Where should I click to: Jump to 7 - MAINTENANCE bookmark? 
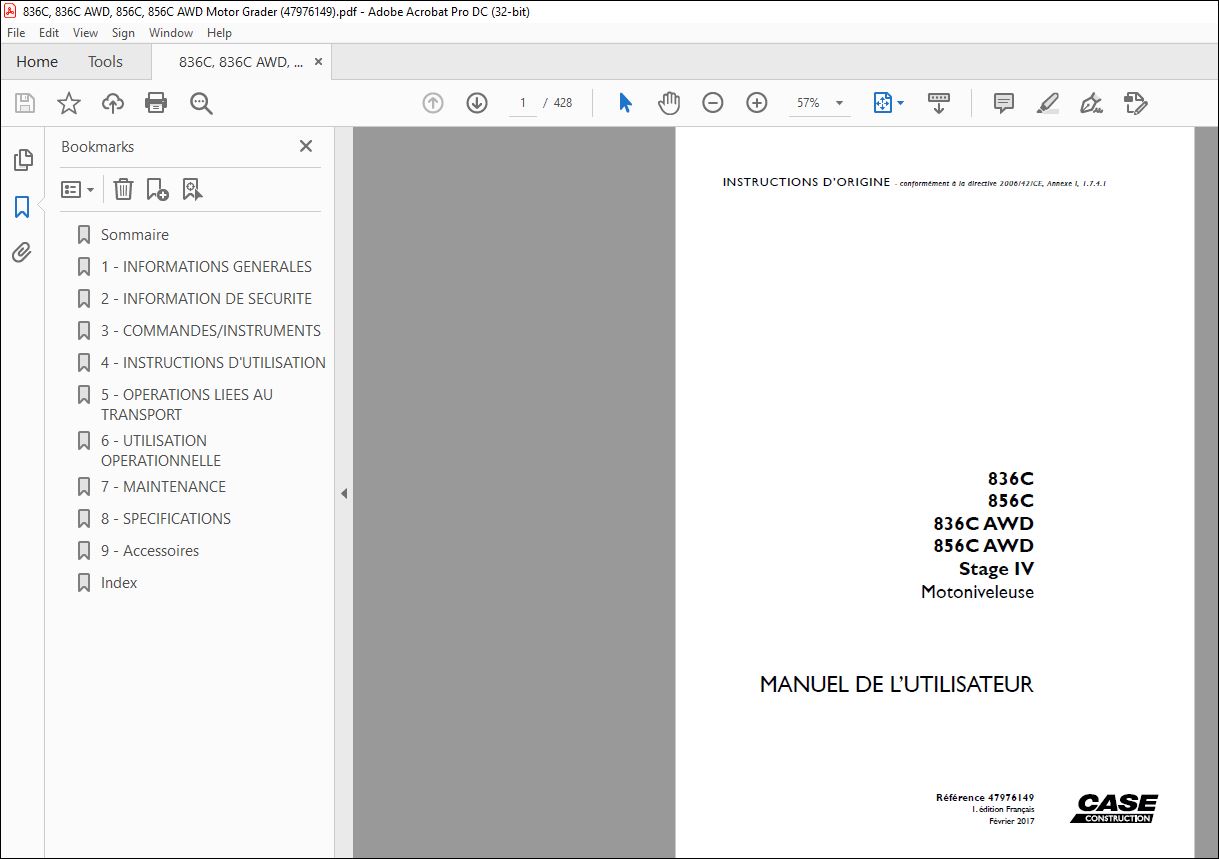point(163,487)
